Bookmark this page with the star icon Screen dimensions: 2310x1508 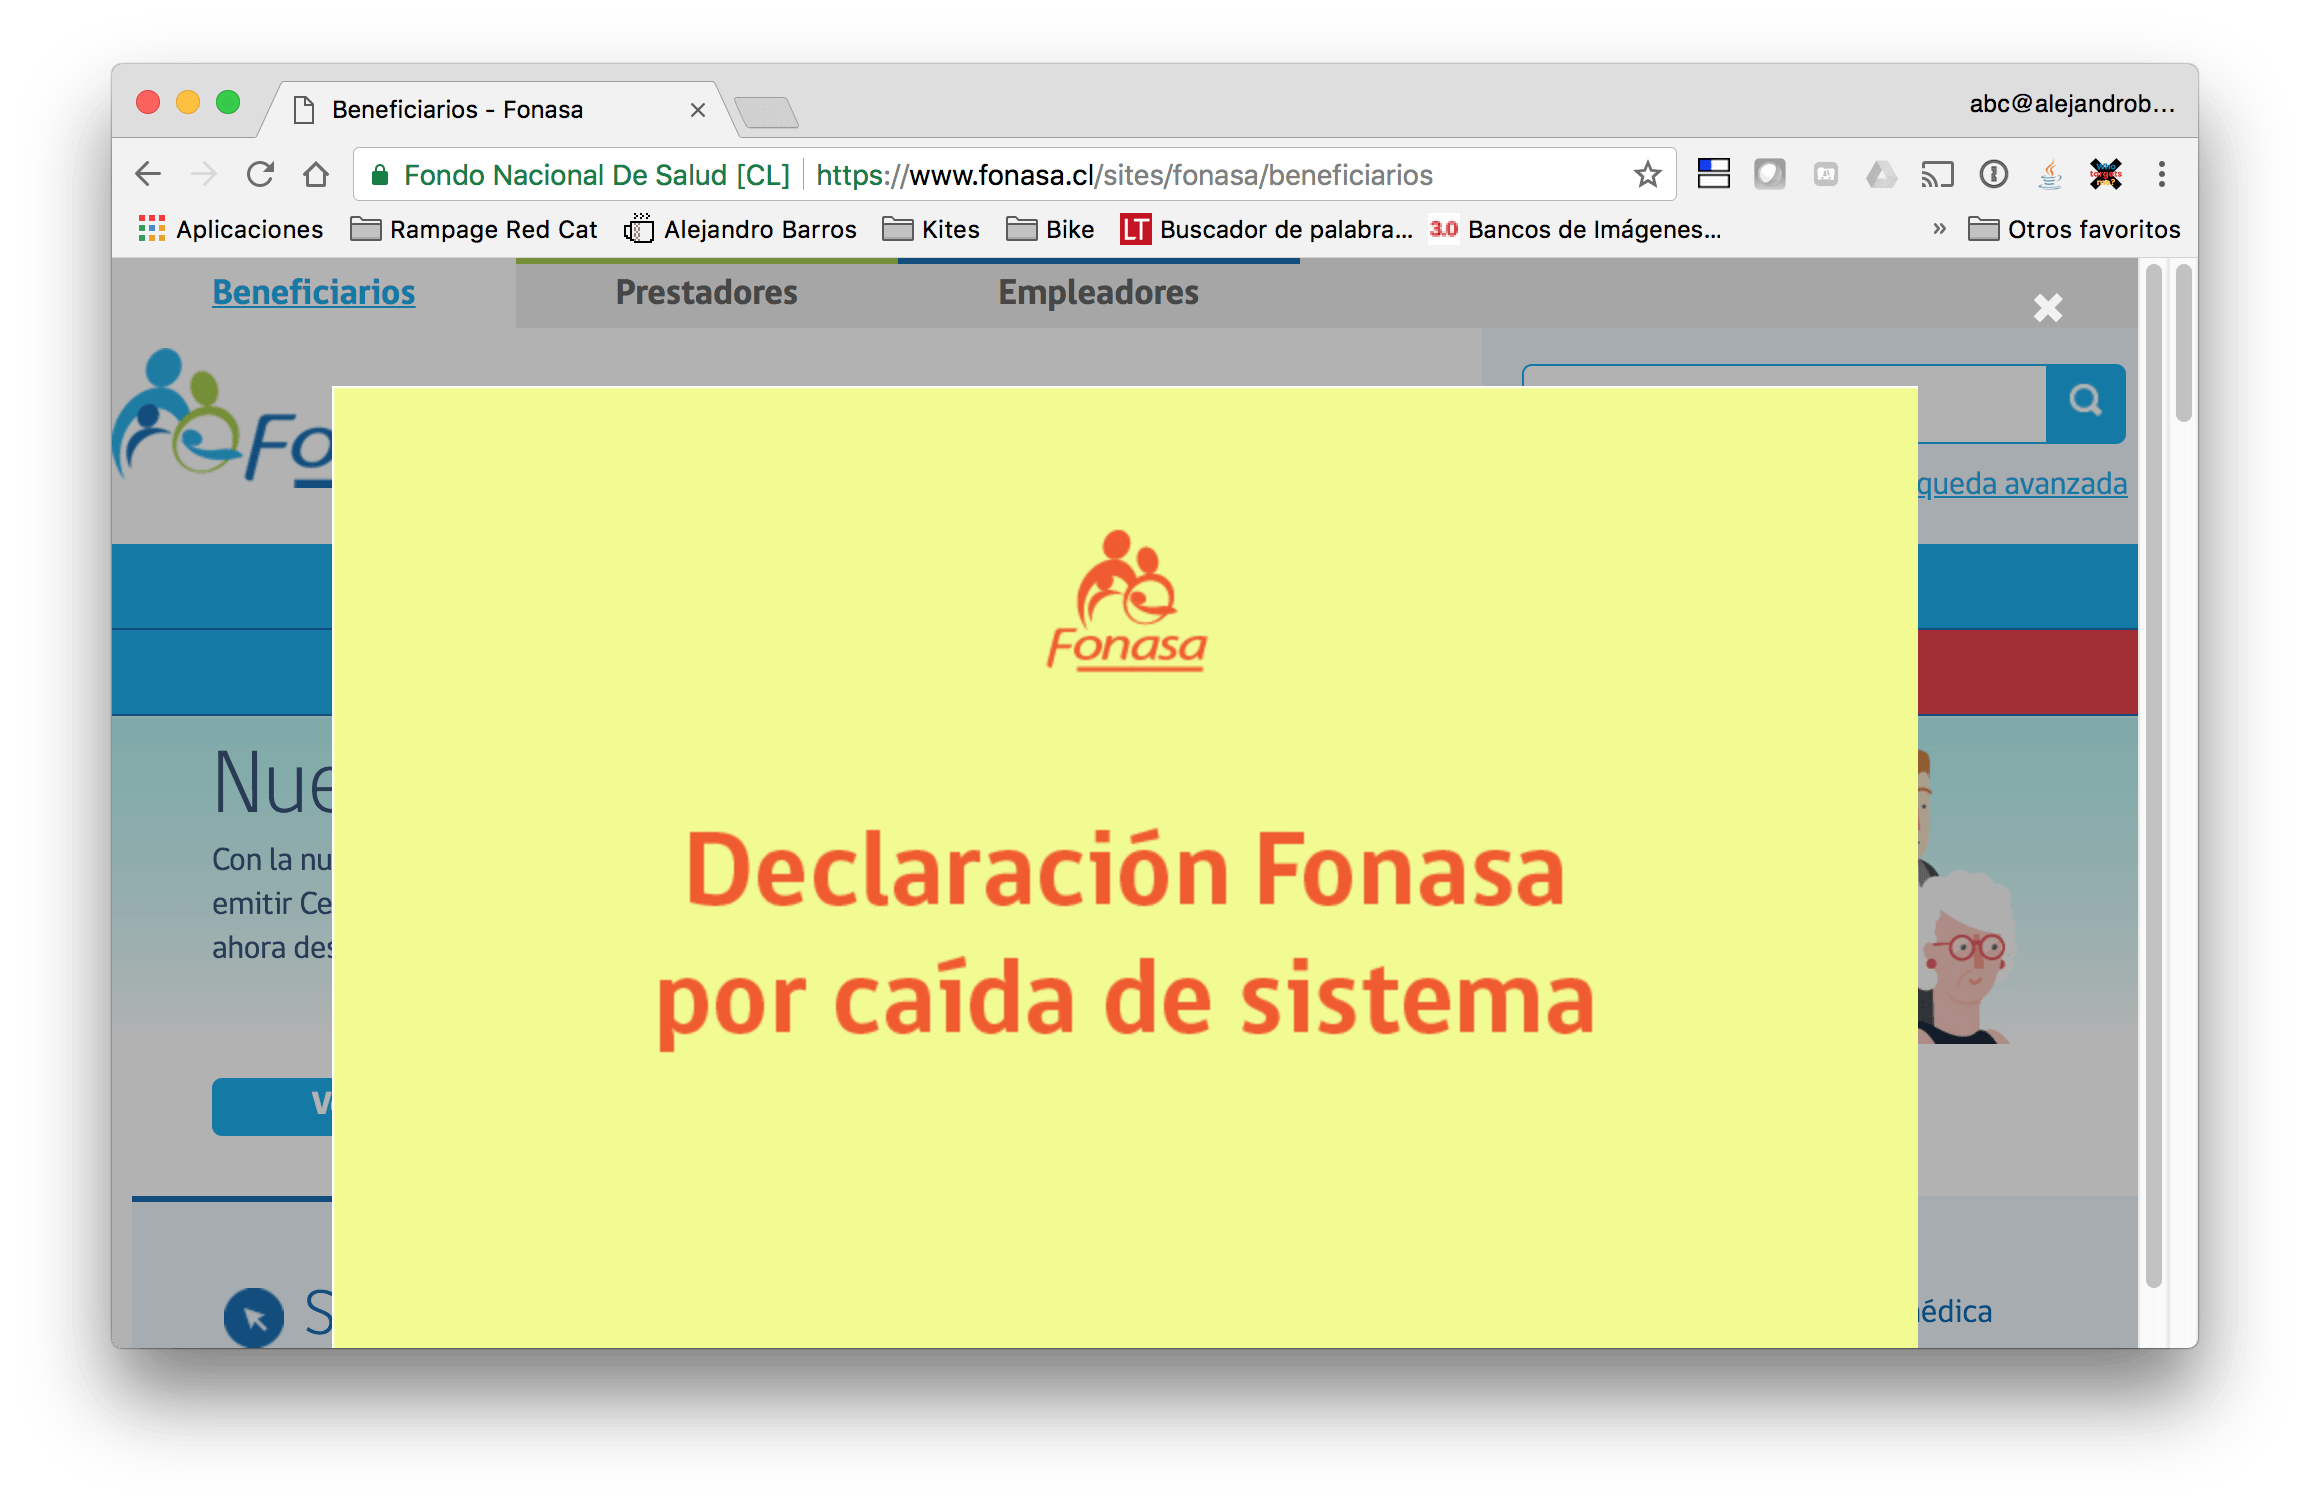(1647, 175)
